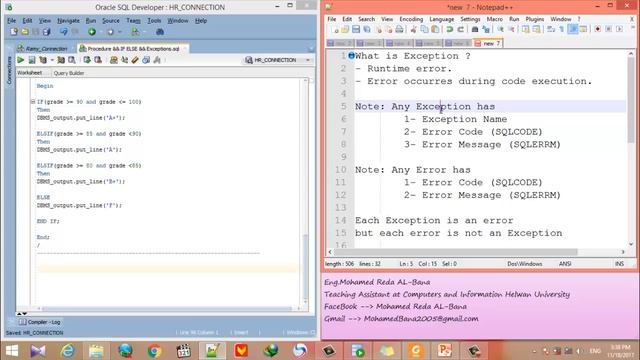Click the Commit icon in worksheet toolbar
The height and width of the screenshot is (360, 640).
87,60
